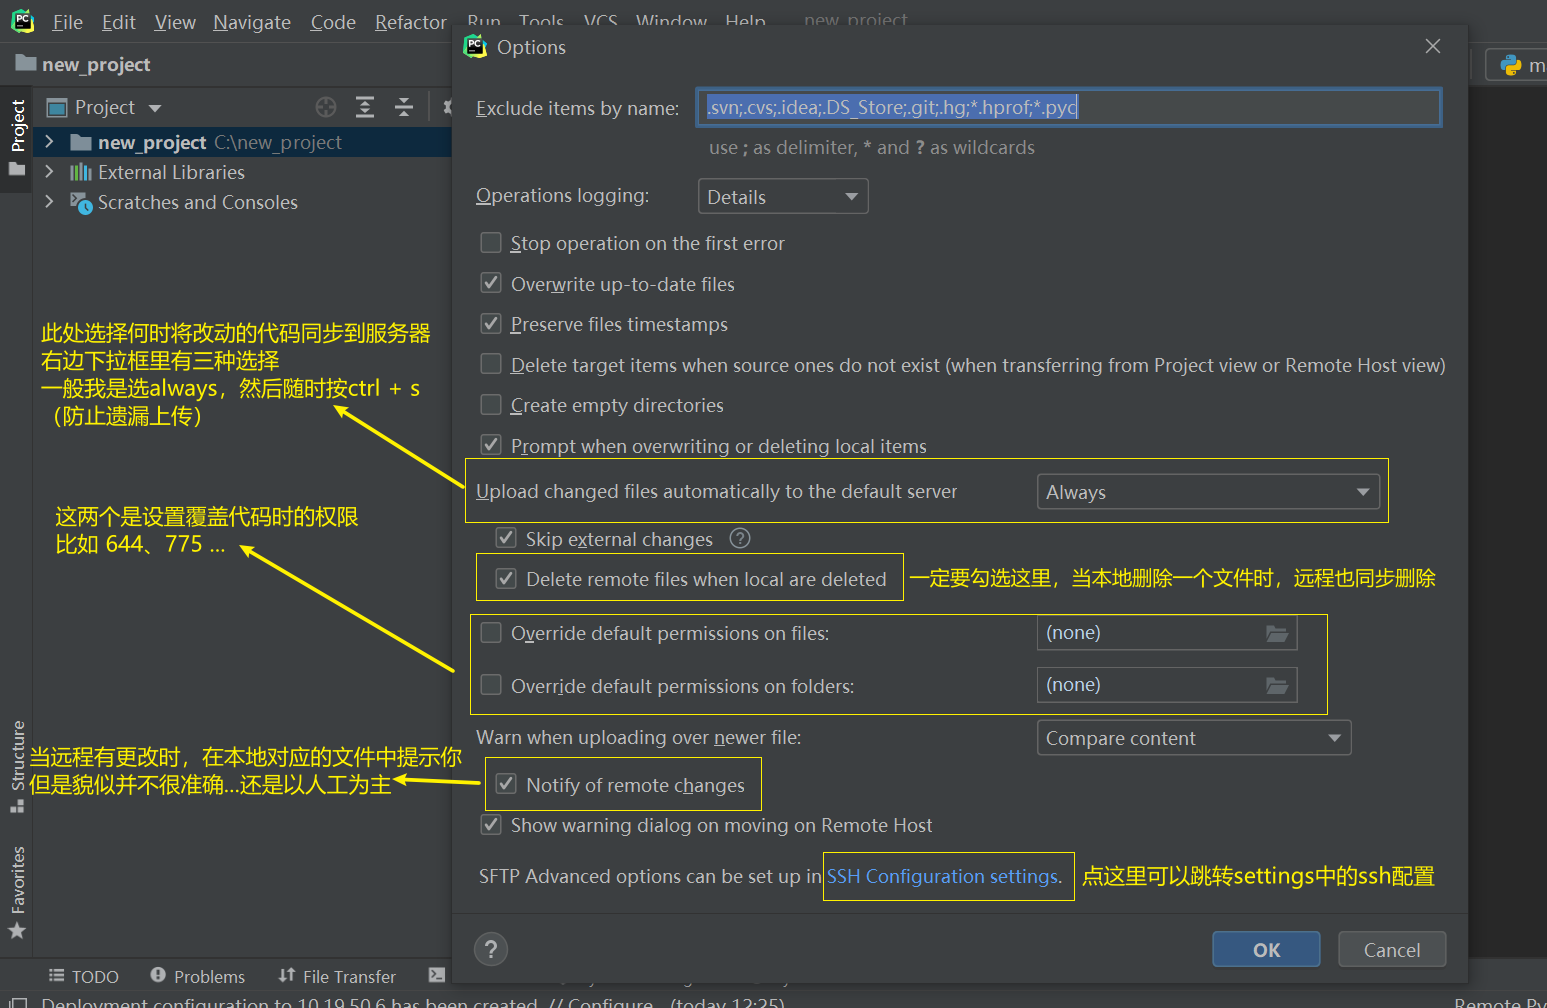This screenshot has width=1547, height=1008.
Task: Click the Exclude items by name field
Action: pyautogui.click(x=1067, y=108)
